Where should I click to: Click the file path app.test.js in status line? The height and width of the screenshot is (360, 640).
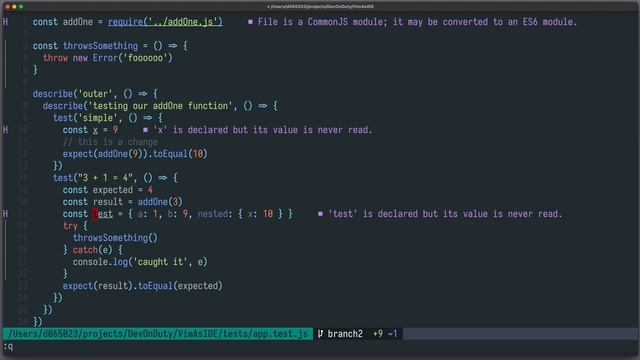[158, 334]
